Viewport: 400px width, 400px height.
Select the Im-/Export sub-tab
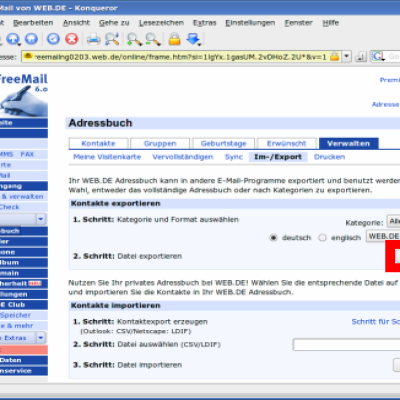(x=278, y=157)
